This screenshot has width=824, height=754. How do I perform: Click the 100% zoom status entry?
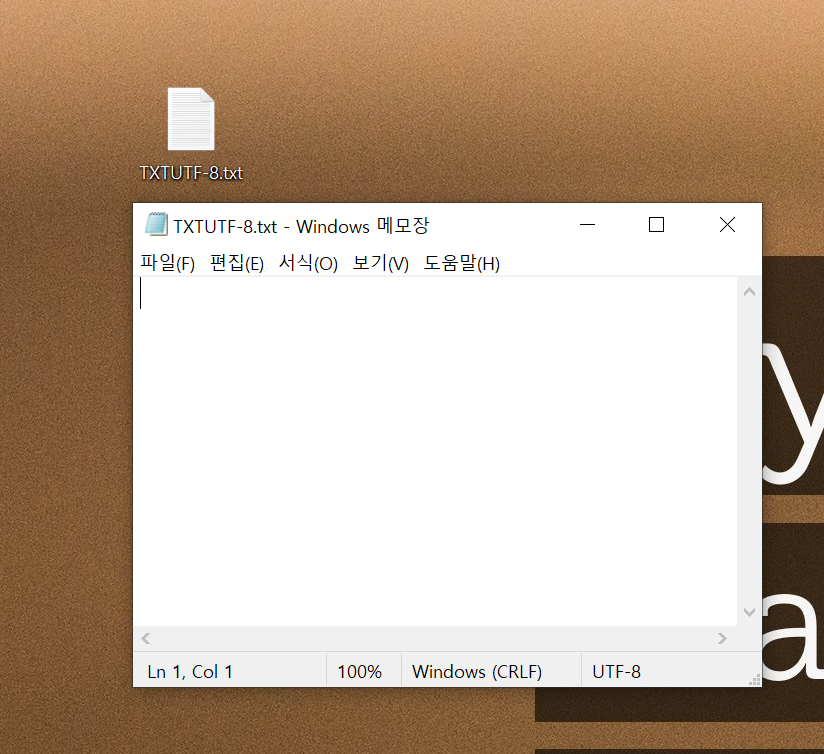click(359, 672)
